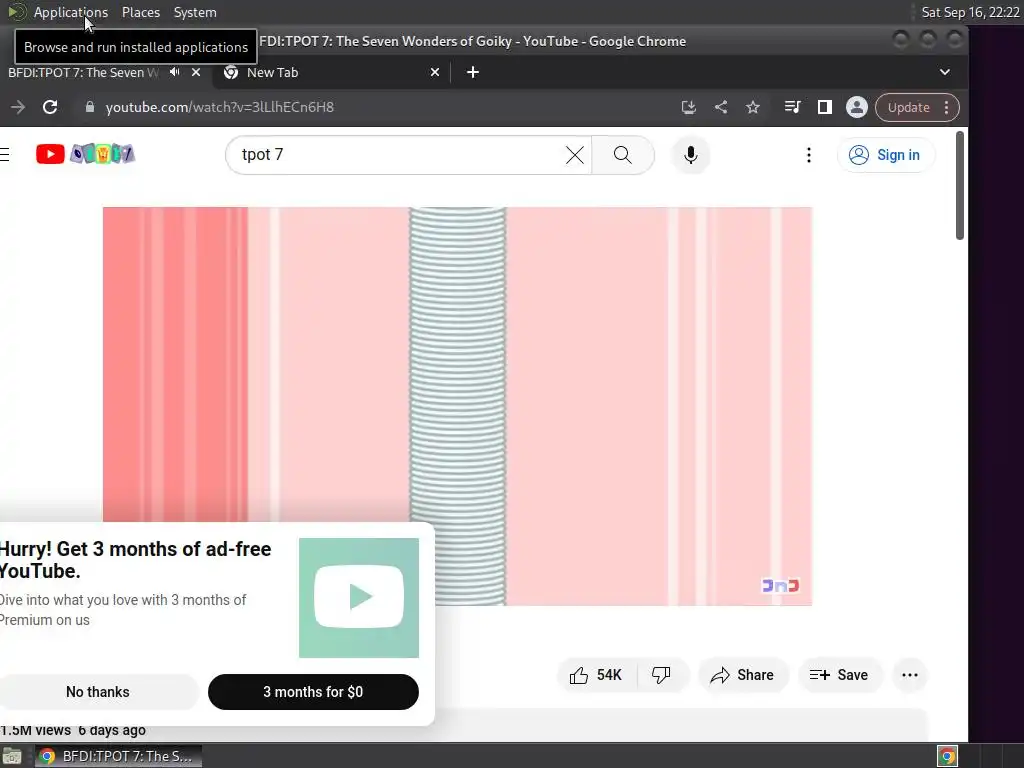Click the Premium promo play thumbnail
The width and height of the screenshot is (1024, 768).
pos(359,598)
